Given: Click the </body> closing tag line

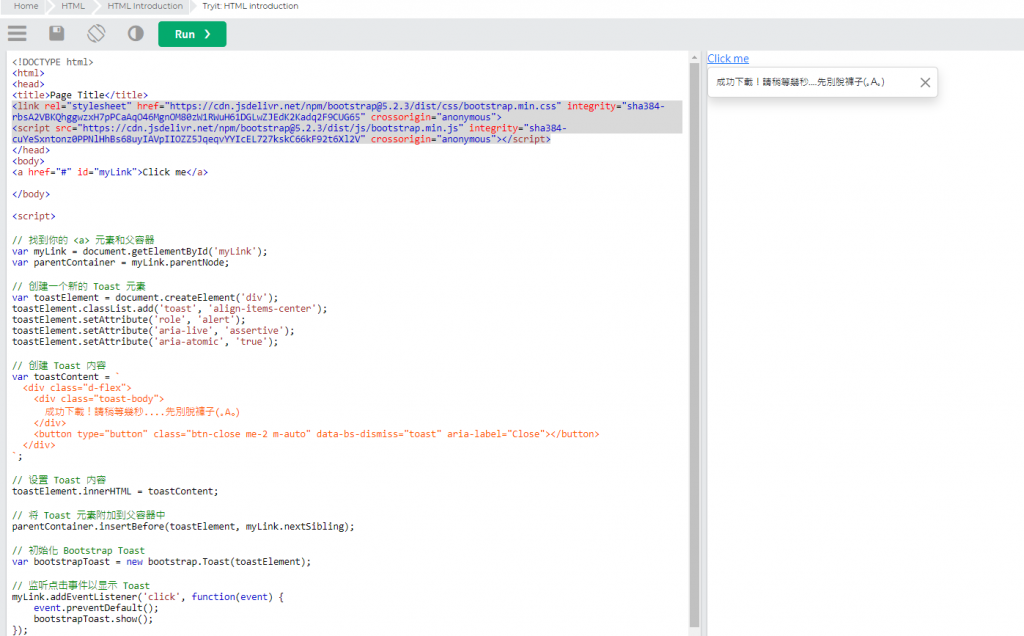Looking at the screenshot, I should coord(31,195).
